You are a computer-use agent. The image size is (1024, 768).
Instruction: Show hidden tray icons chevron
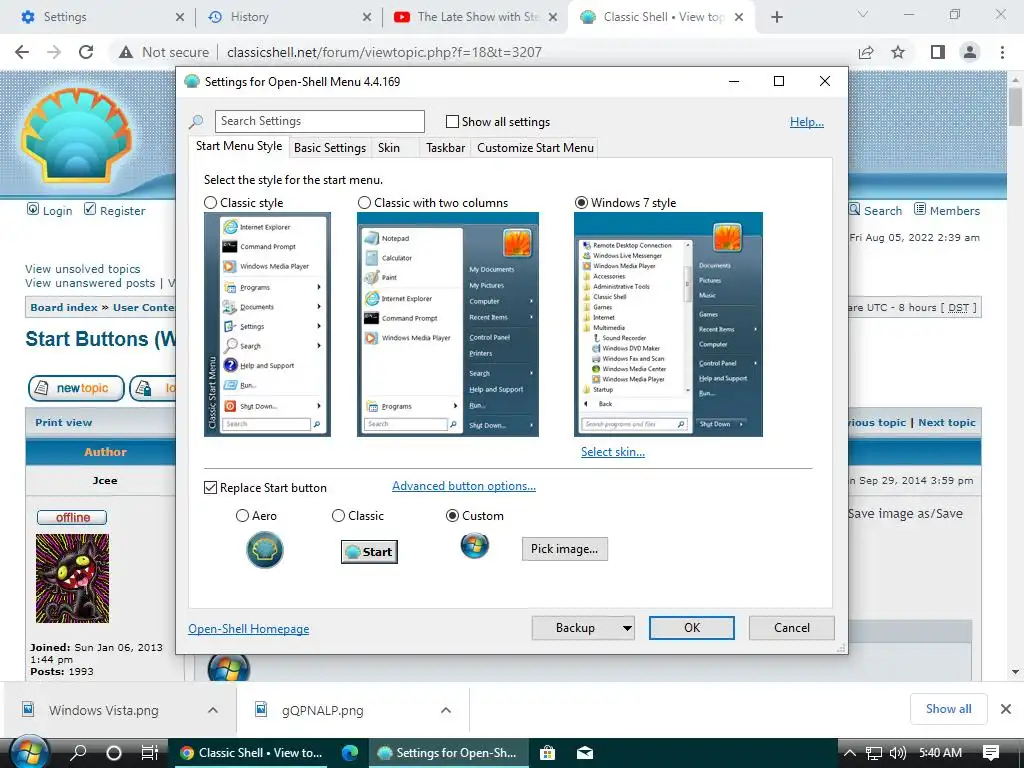click(x=849, y=752)
